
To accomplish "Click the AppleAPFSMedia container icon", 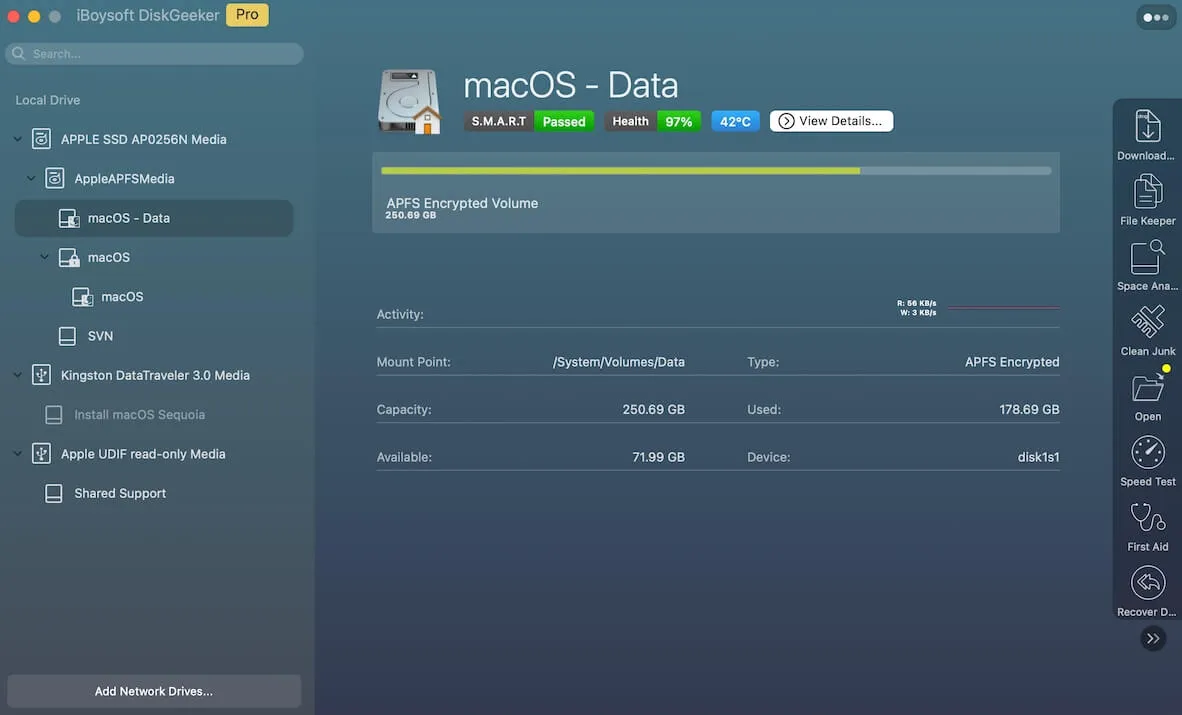I will click(54, 179).
